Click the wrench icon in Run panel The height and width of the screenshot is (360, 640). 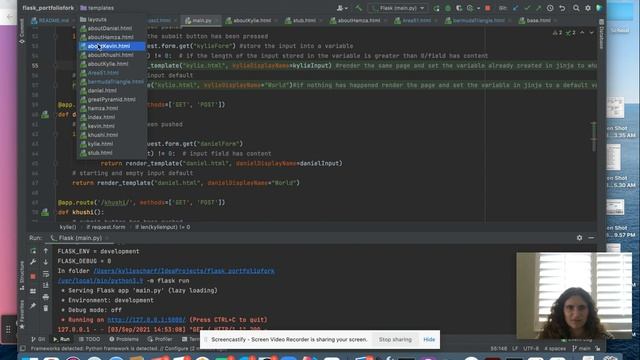coord(33,262)
